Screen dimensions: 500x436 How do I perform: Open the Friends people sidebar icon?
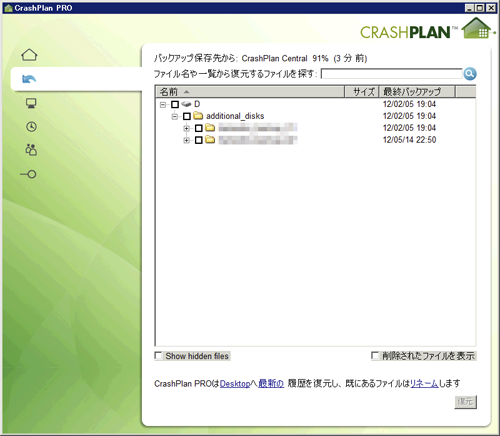pyautogui.click(x=31, y=150)
